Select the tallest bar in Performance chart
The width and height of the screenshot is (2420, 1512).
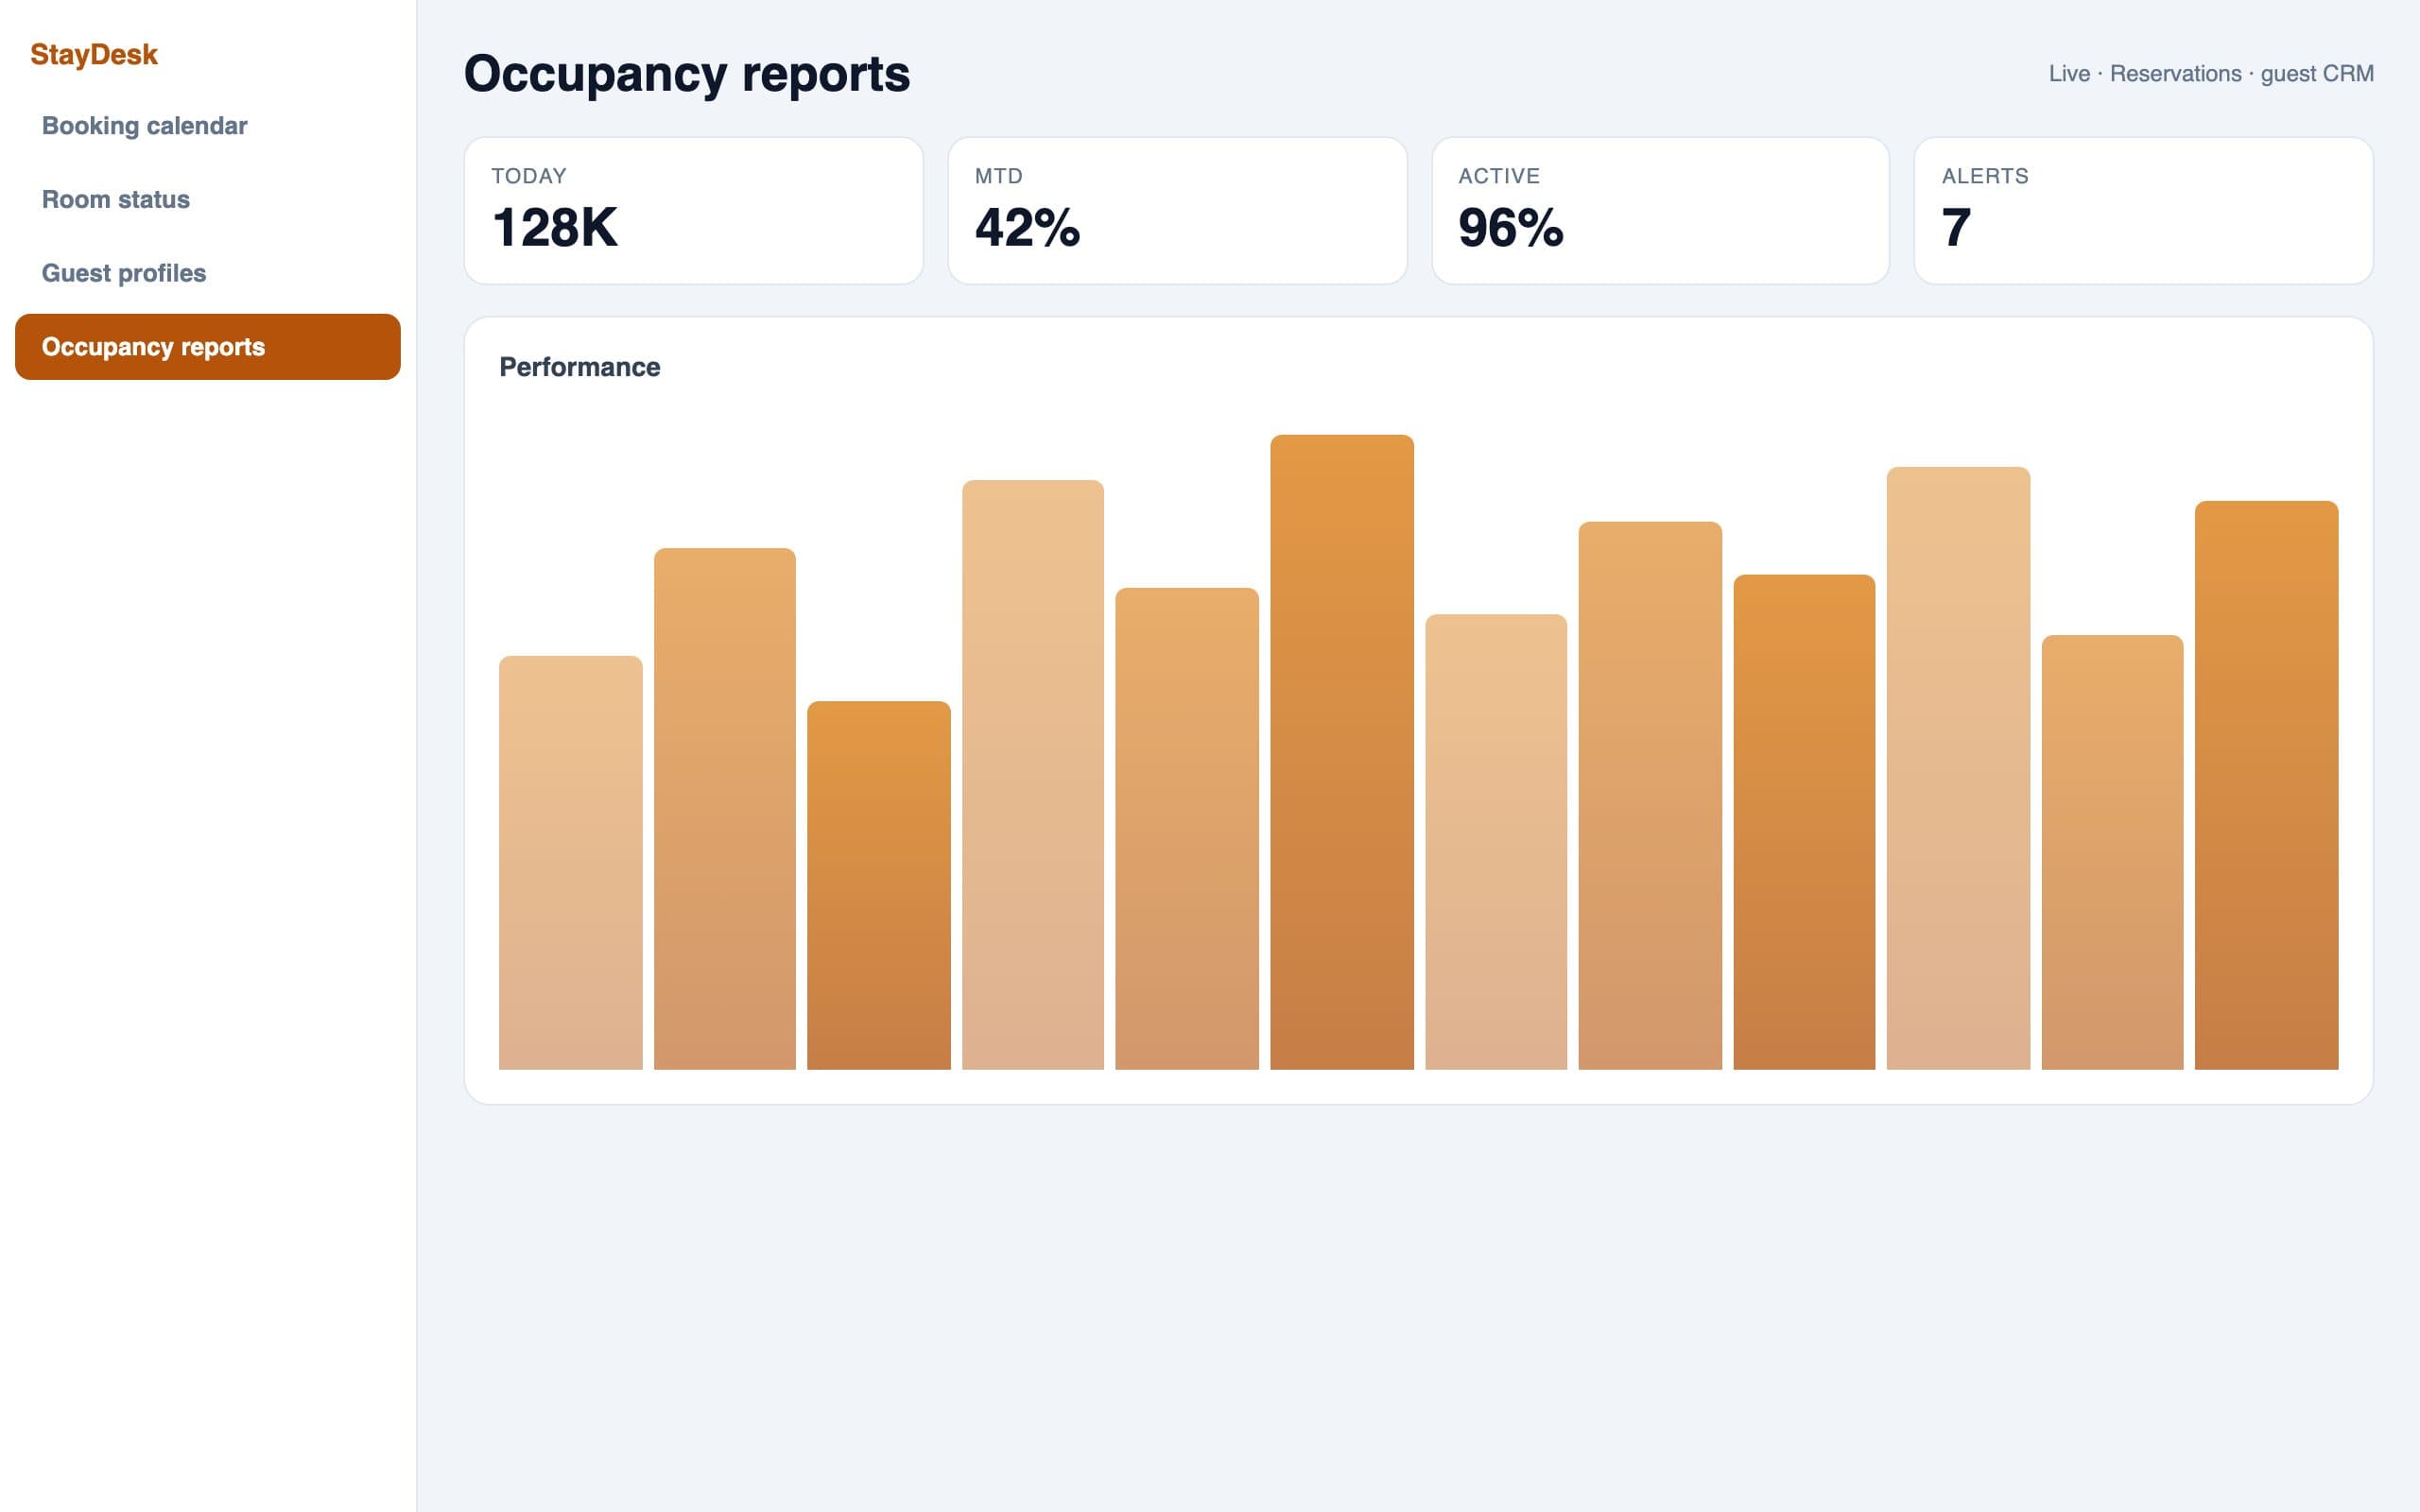pyautogui.click(x=1342, y=752)
